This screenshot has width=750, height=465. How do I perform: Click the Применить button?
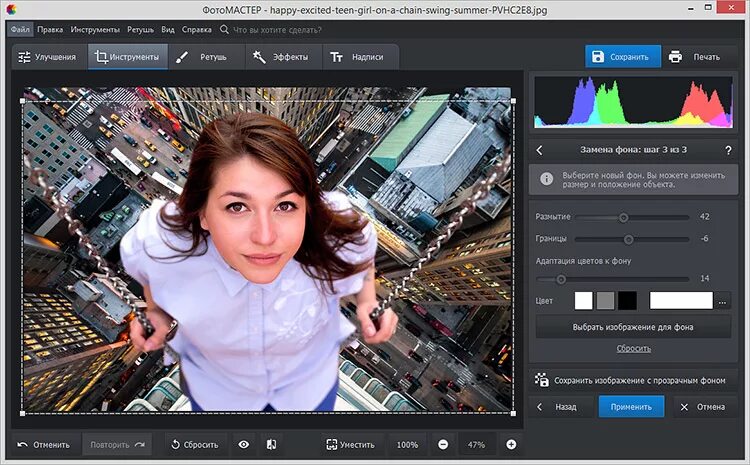[x=631, y=407]
